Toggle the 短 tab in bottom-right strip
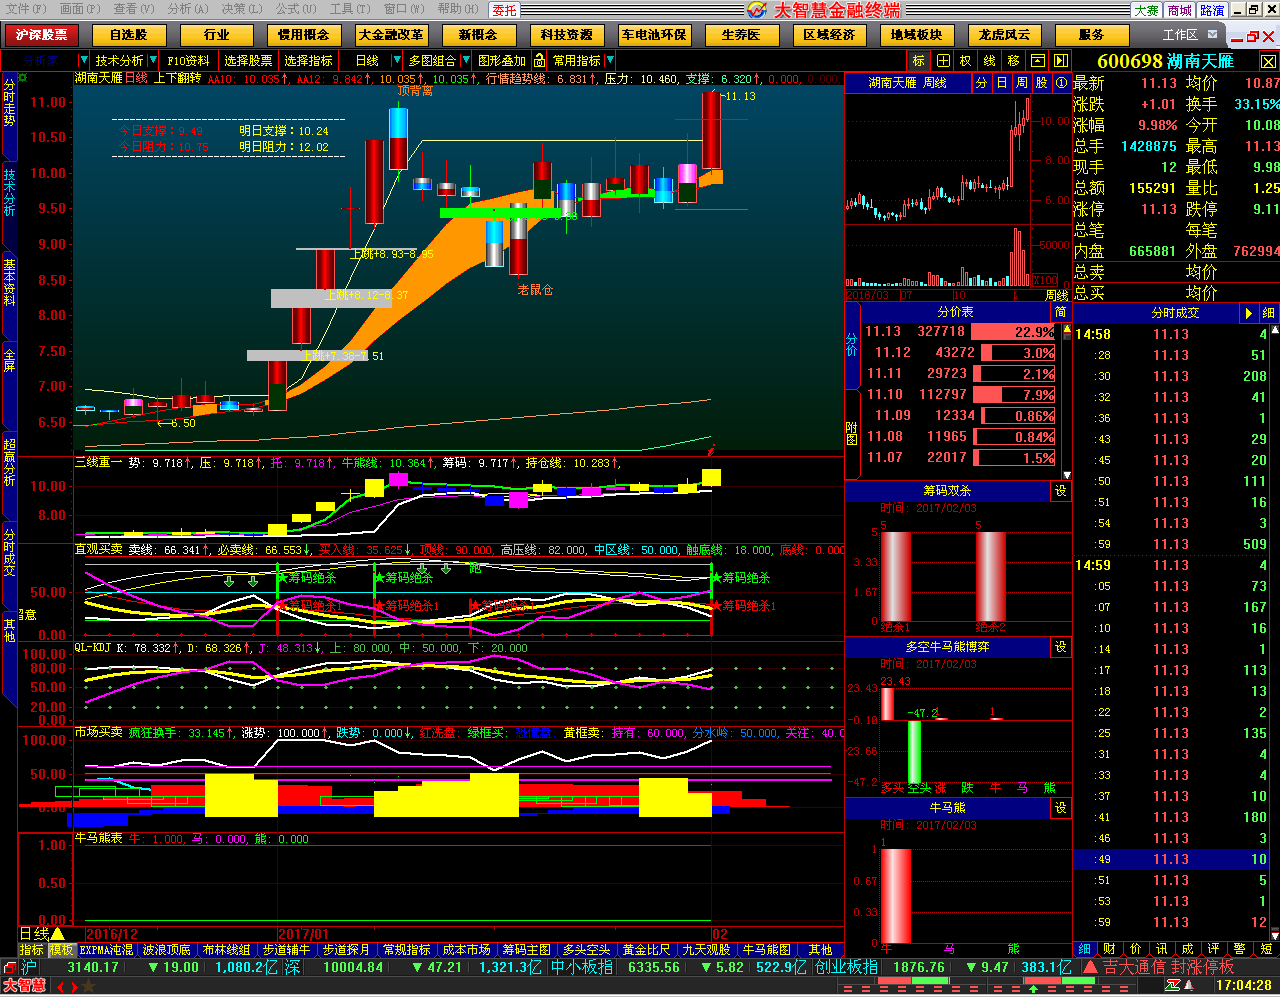This screenshot has width=1280, height=997. (x=1266, y=949)
